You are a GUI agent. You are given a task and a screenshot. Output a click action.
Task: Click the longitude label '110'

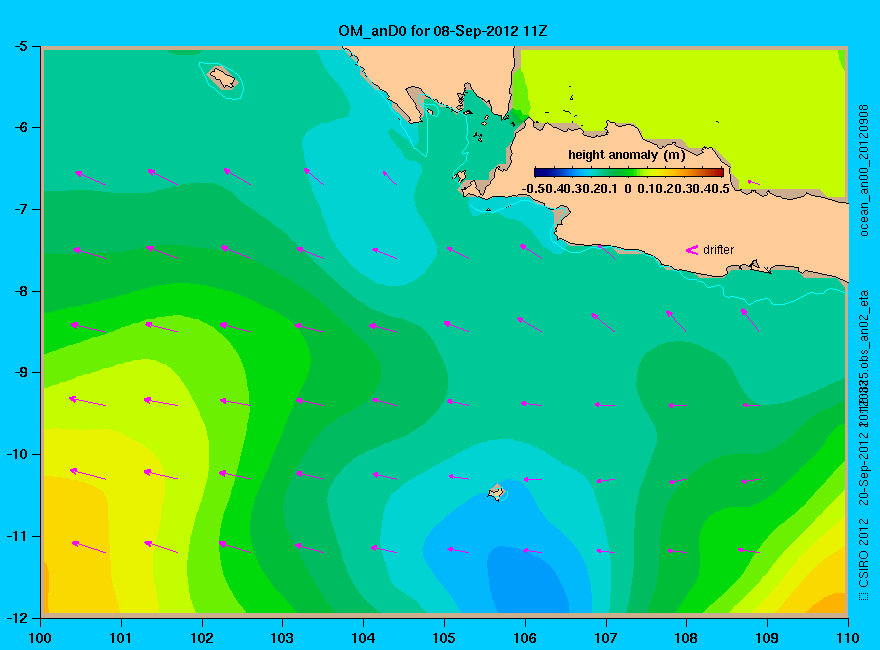pyautogui.click(x=848, y=638)
